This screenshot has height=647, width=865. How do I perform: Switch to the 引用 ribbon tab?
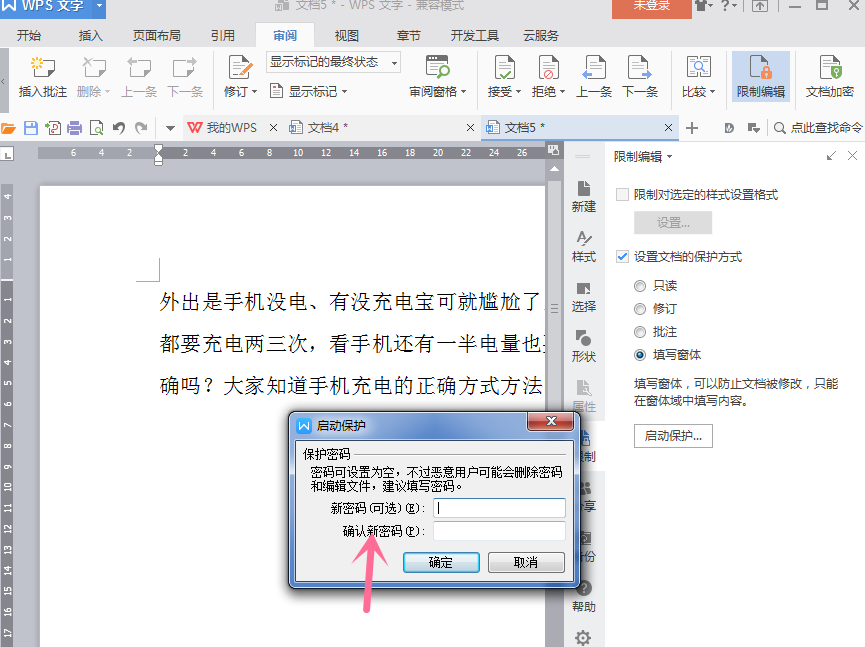point(223,36)
